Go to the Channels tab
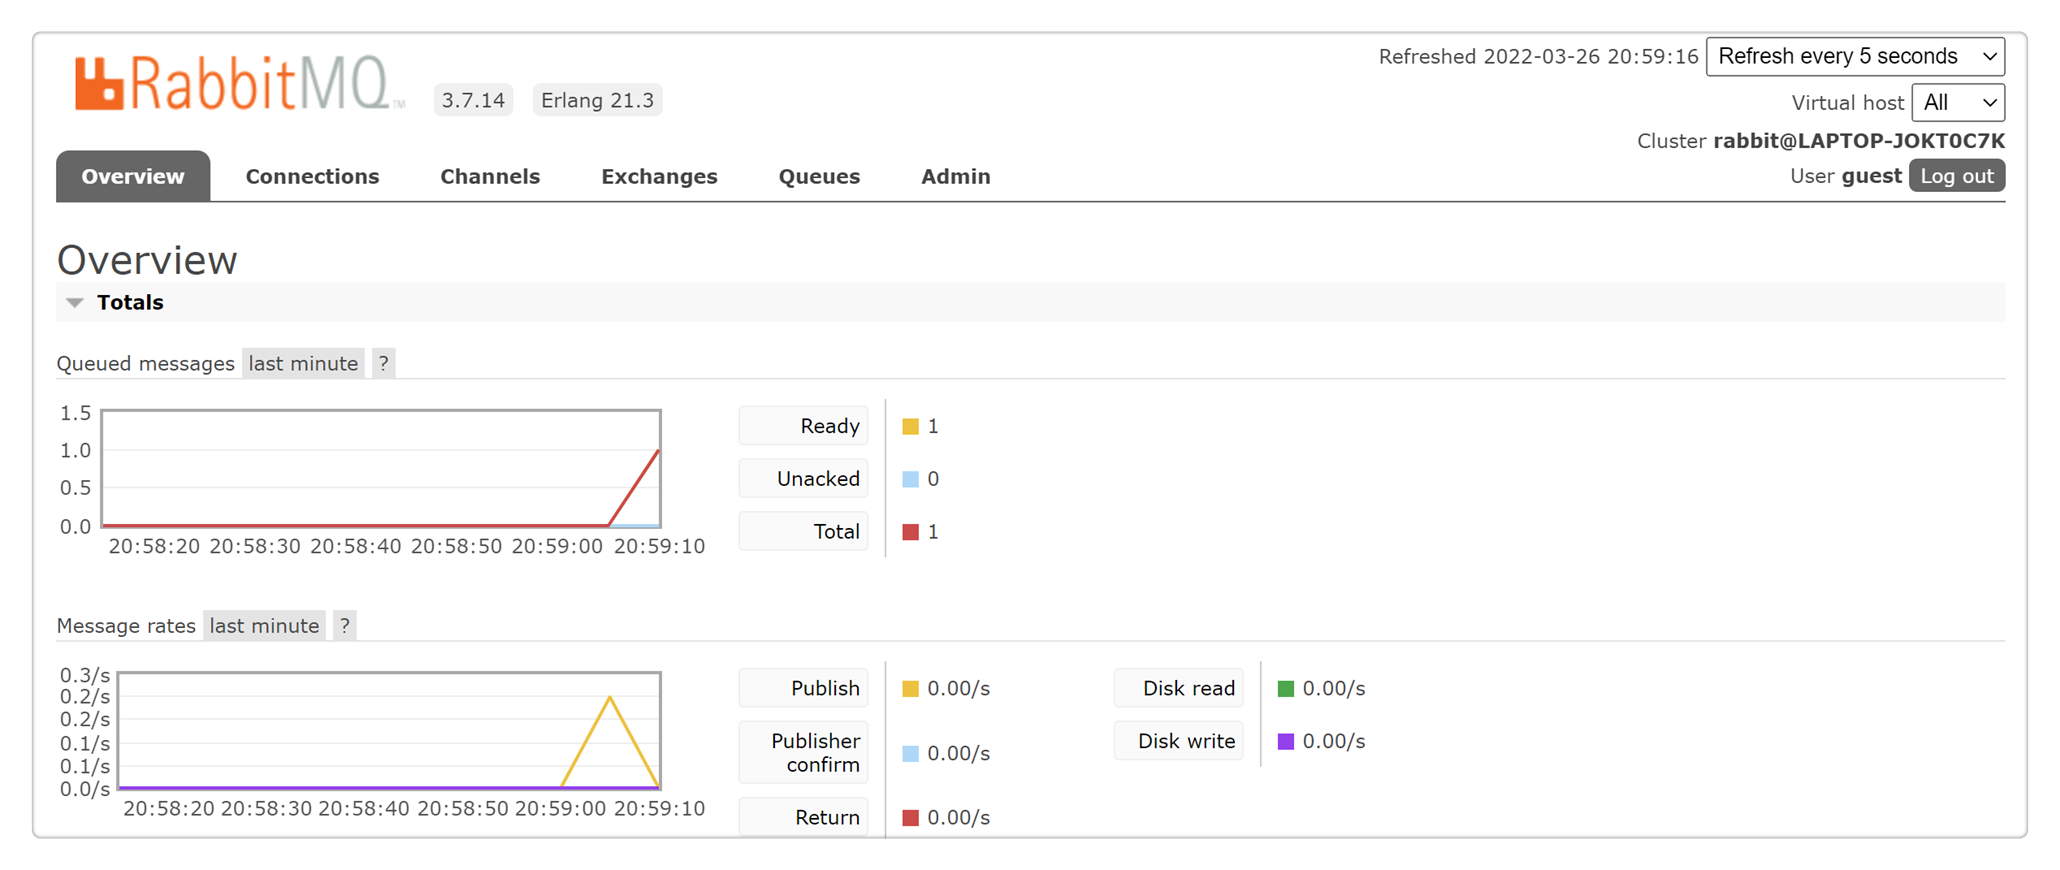The image size is (2060, 870). (490, 176)
